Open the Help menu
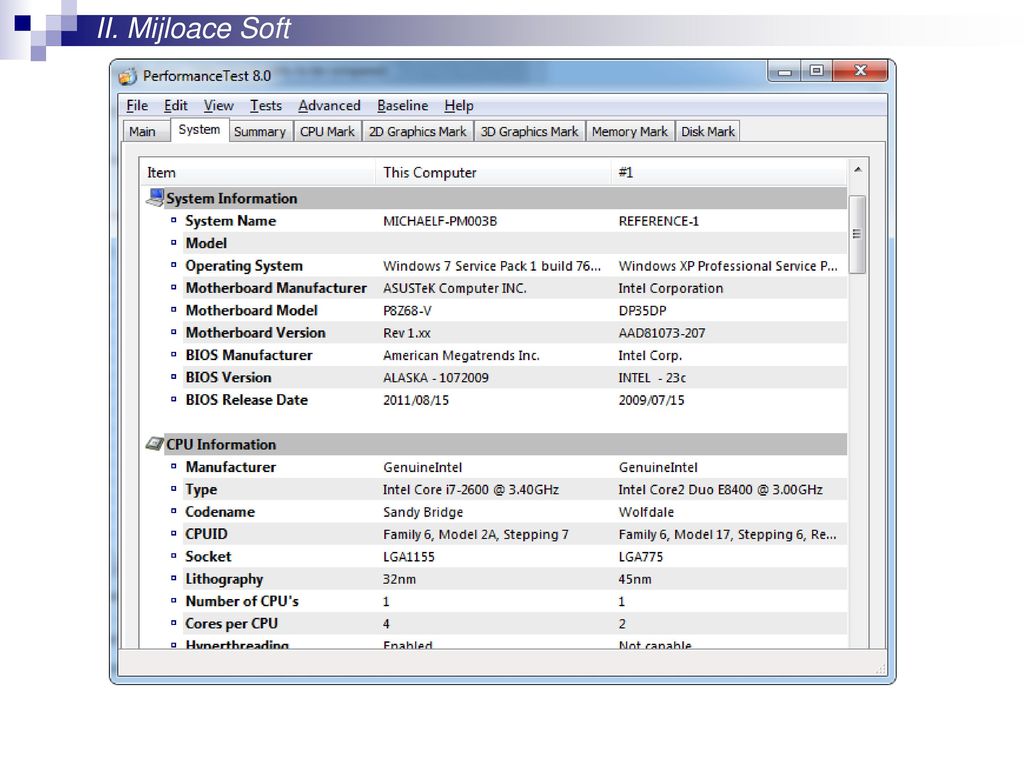The height and width of the screenshot is (768, 1024). click(x=459, y=106)
